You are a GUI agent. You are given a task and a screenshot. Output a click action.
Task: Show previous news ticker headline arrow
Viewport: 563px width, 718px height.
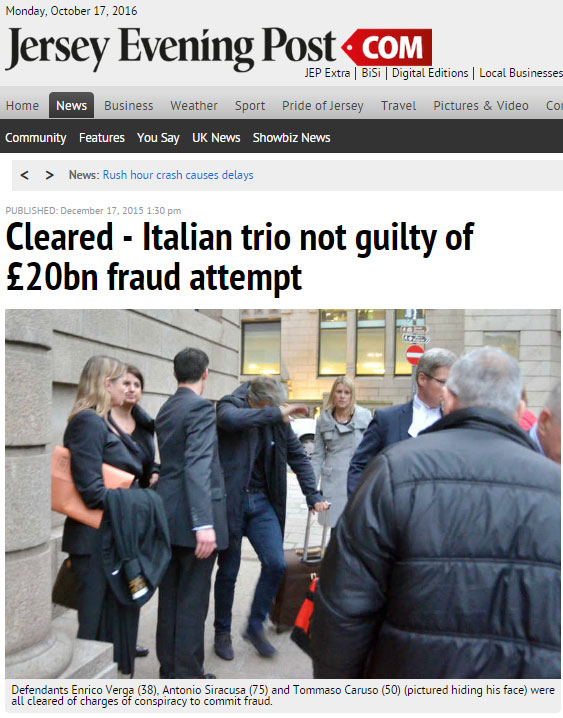[x=25, y=175]
